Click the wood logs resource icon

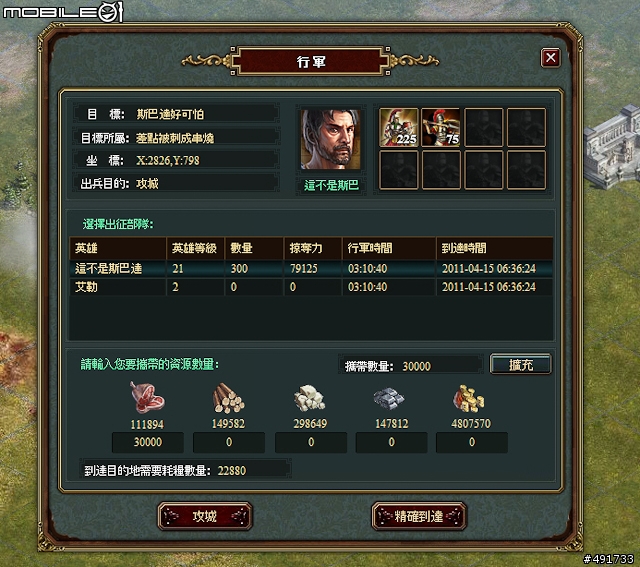click(x=229, y=398)
